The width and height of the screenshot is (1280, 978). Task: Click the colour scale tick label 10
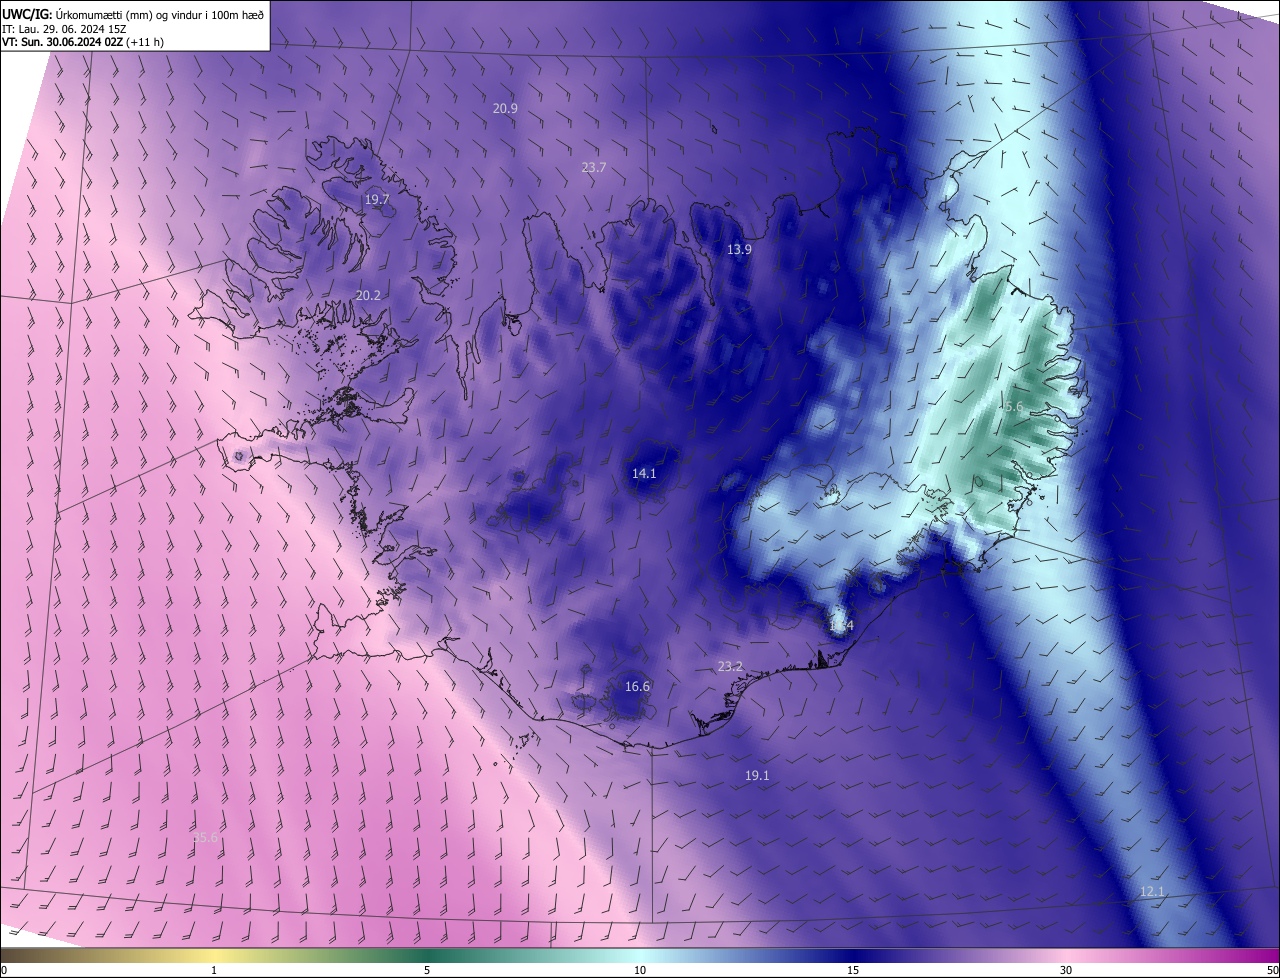click(640, 970)
